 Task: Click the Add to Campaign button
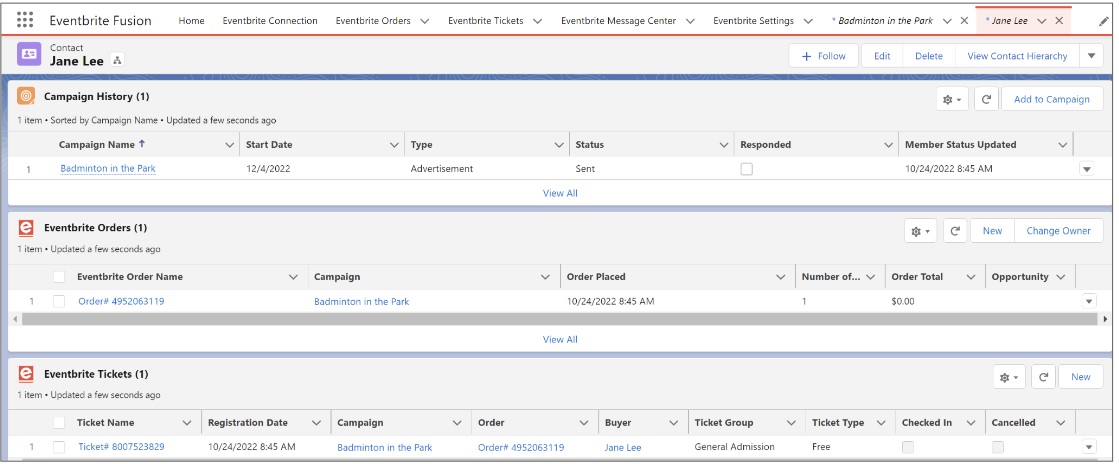pyautogui.click(x=1051, y=99)
